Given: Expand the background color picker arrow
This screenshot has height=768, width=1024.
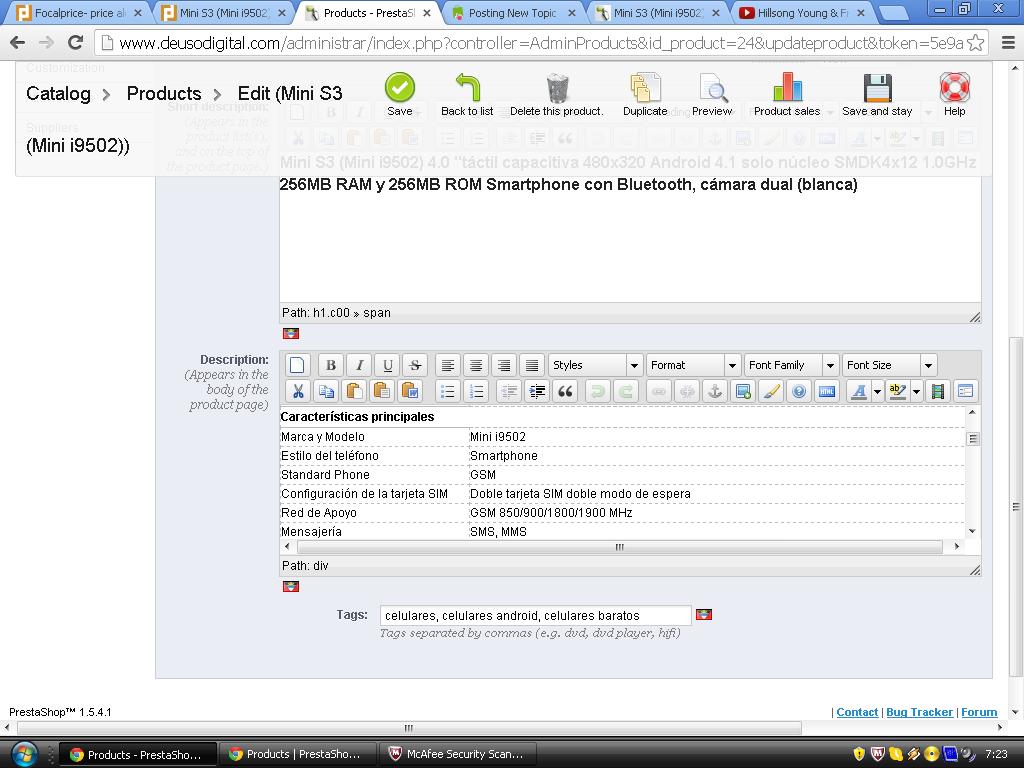Looking at the screenshot, I should click(917, 392).
